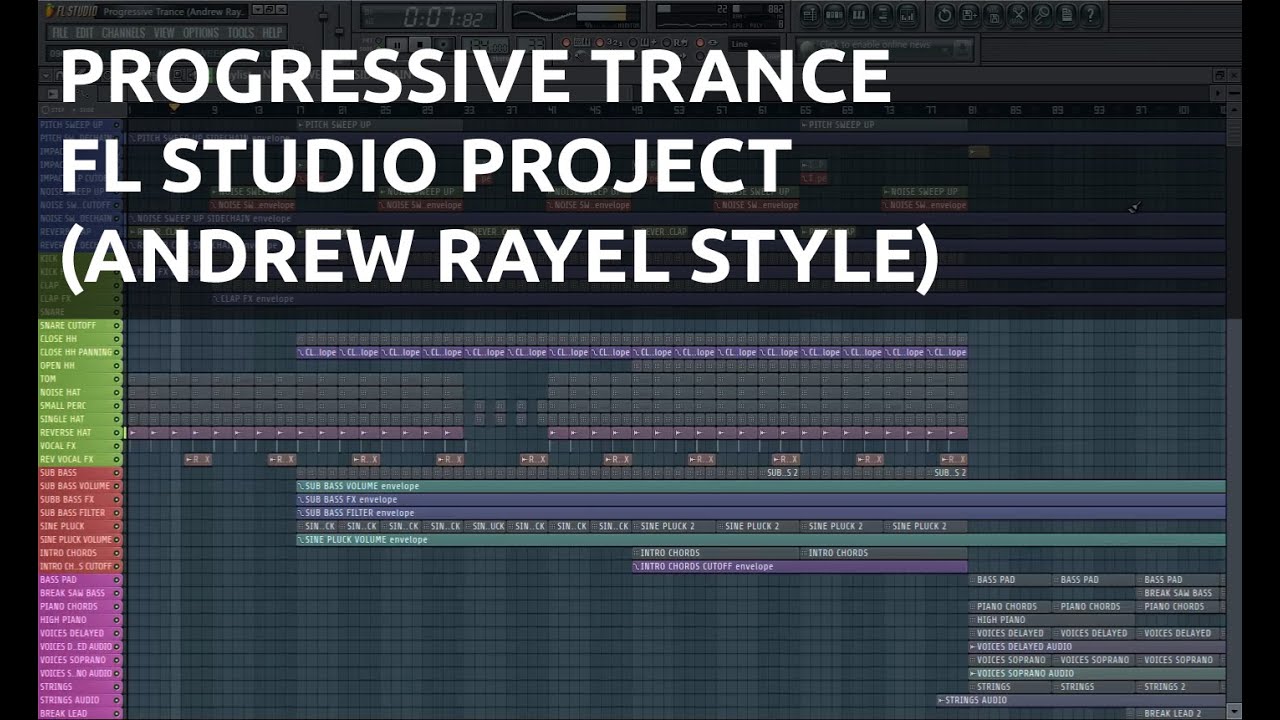The width and height of the screenshot is (1280, 720).
Task: Click the Render/export floppy disk icon
Action: [x=993, y=15]
